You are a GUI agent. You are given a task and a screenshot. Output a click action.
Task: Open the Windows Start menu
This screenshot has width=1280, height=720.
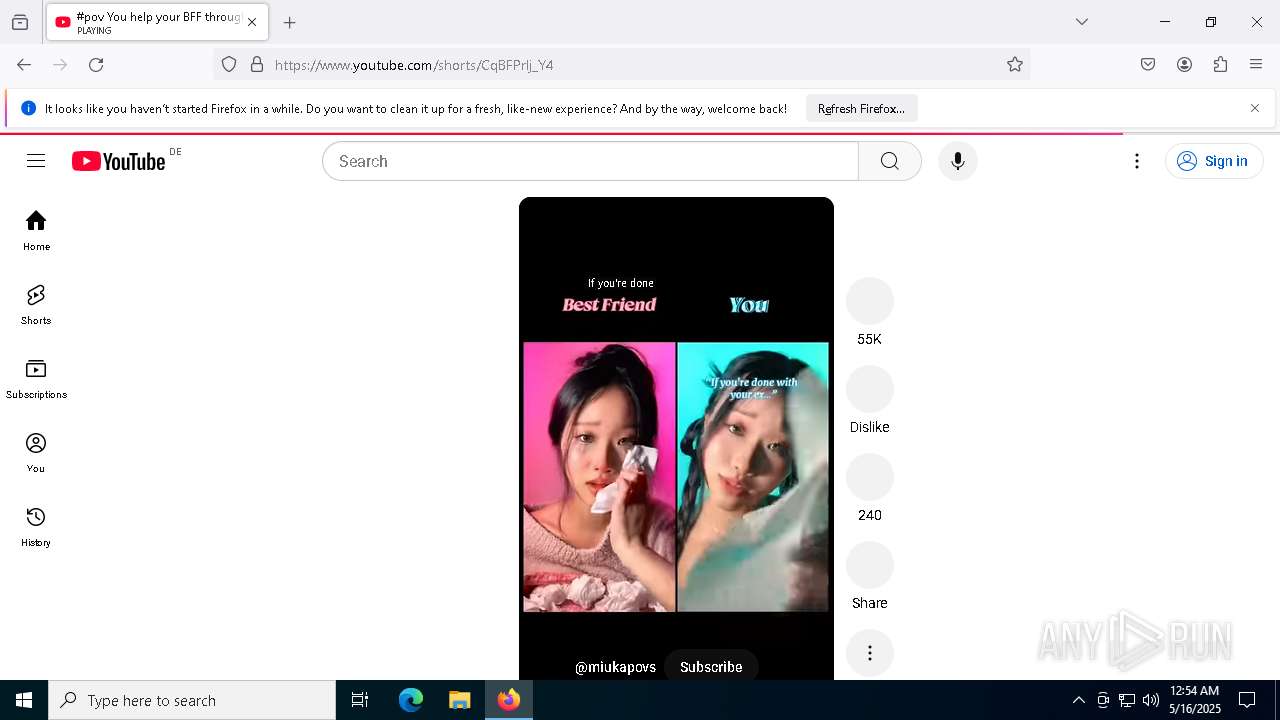[x=24, y=700]
